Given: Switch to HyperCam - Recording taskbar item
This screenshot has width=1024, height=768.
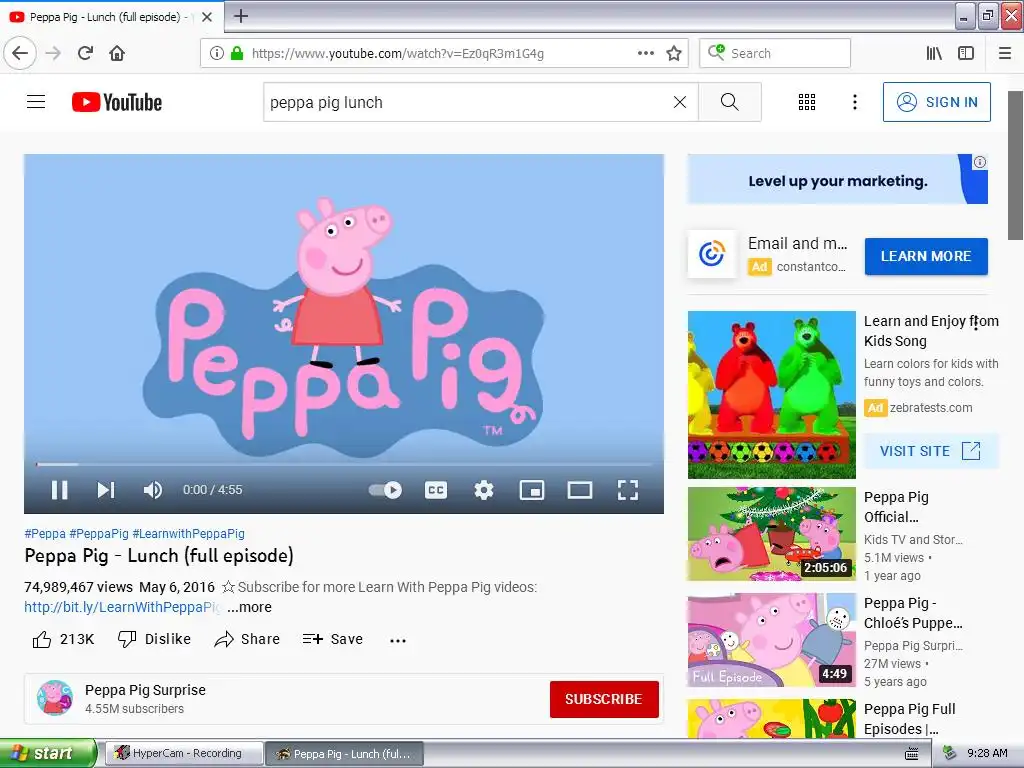Looking at the screenshot, I should coord(185,753).
